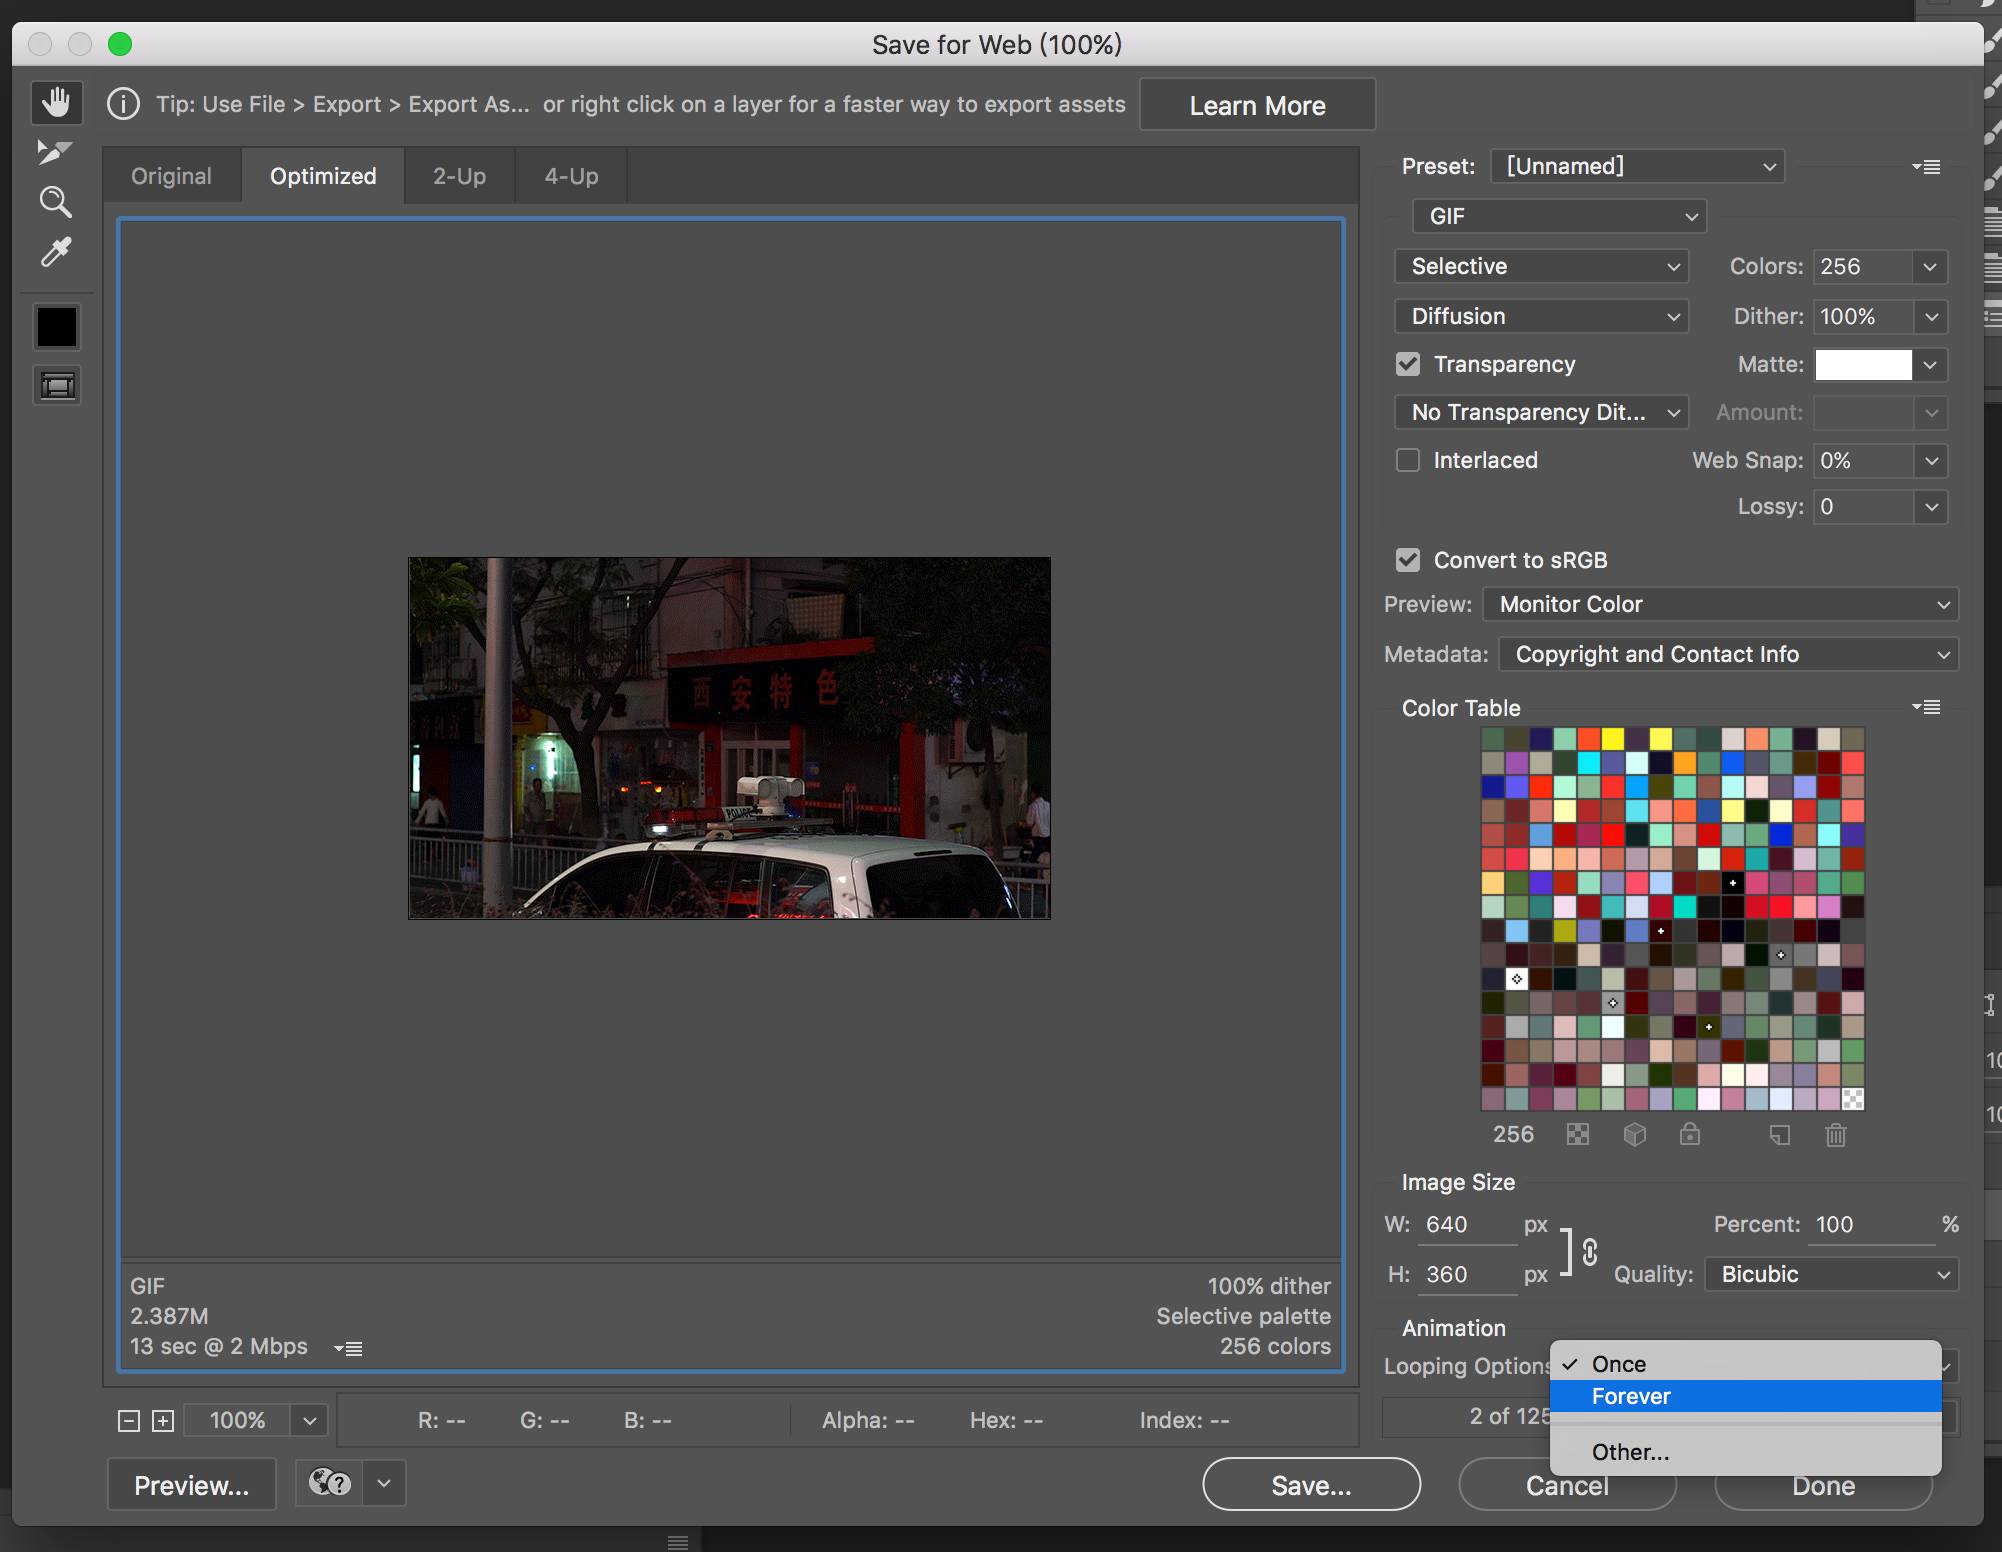Select the Hand tool
Screen dimensions: 2002x1552
pos(56,102)
